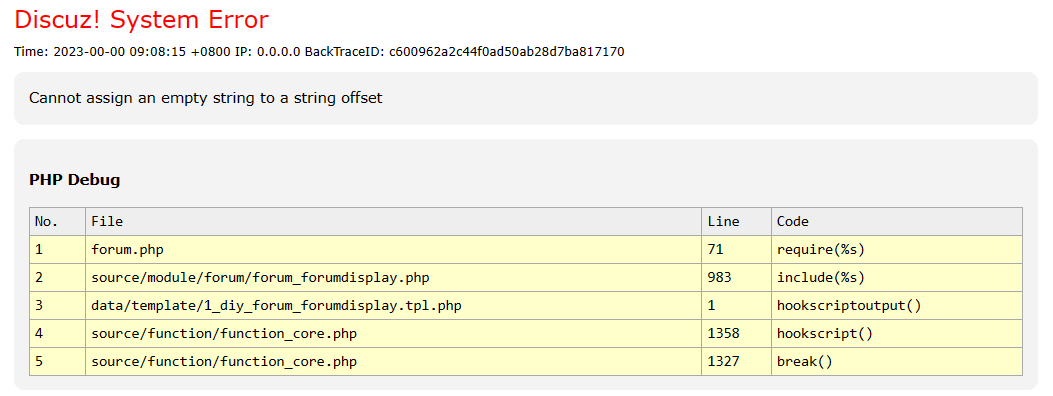Click the line value 1 in row 3

coord(737,306)
